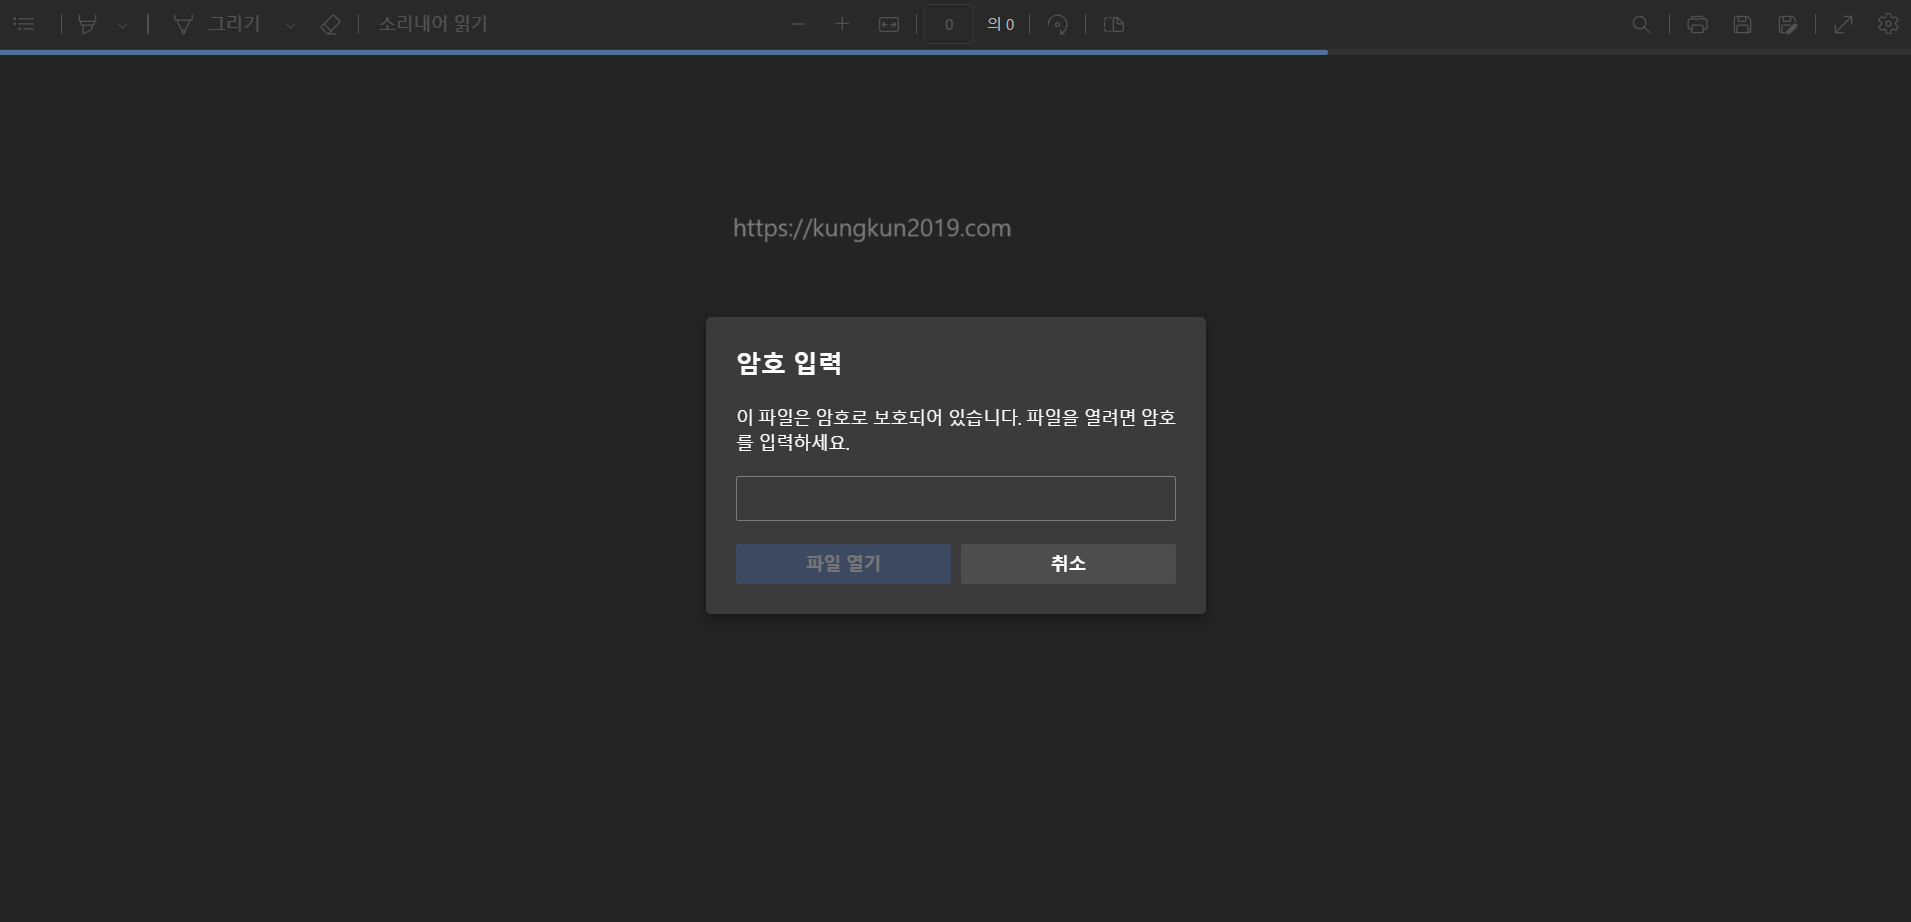
Task: Zoom out of the document
Action: (797, 24)
